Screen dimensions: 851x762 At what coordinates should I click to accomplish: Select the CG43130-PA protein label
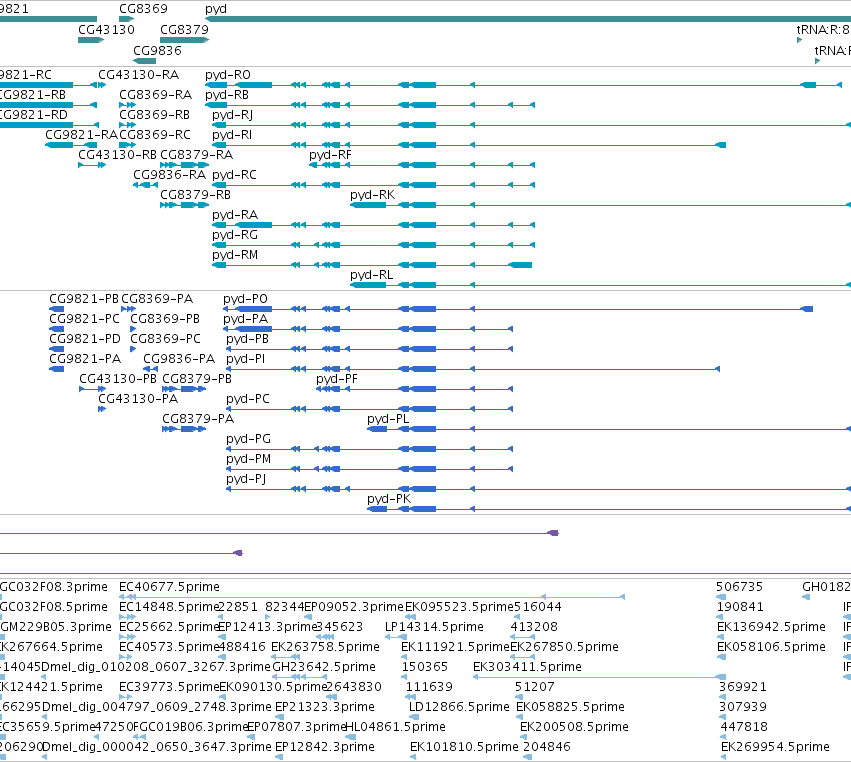[x=138, y=400]
